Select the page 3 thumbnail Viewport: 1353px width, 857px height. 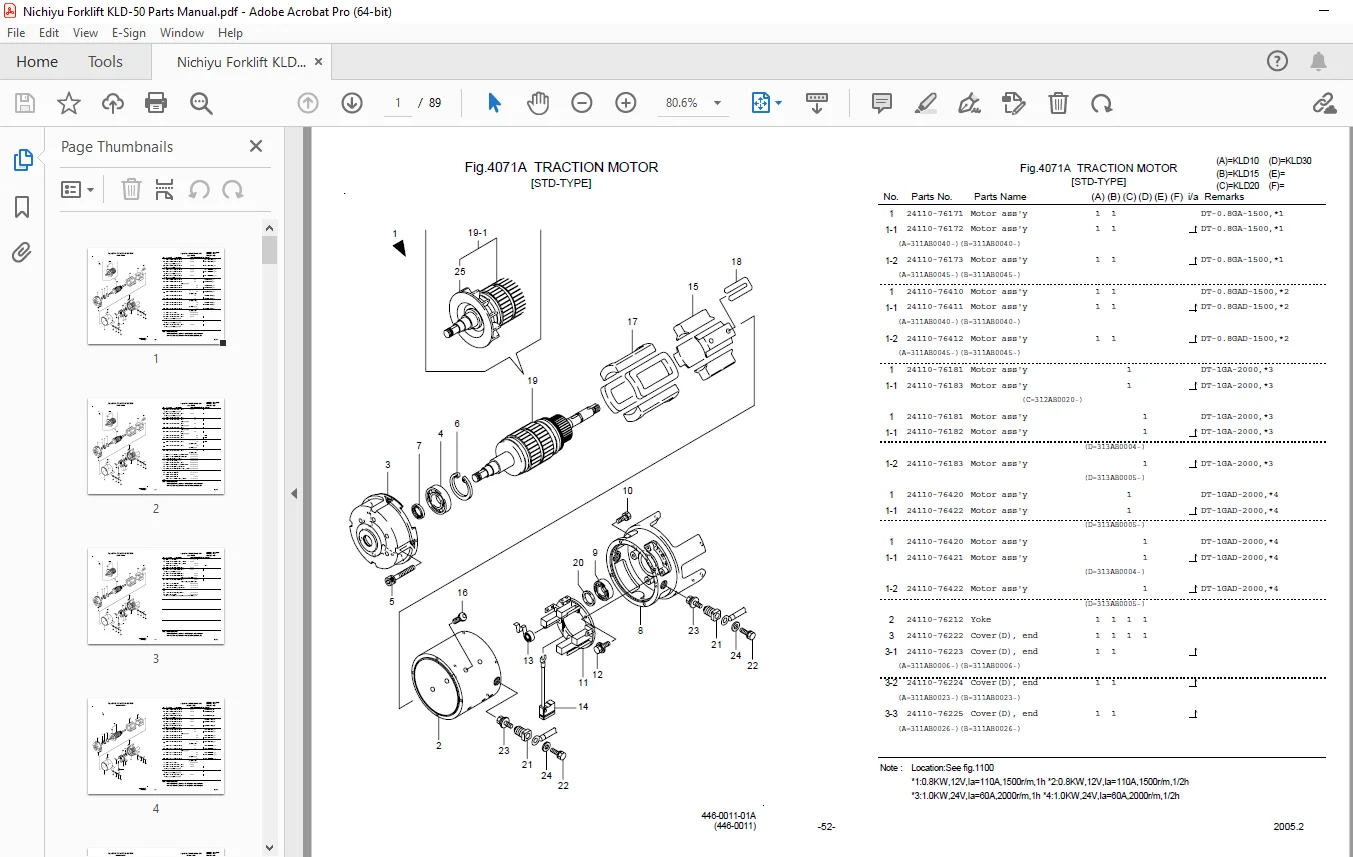pos(155,597)
